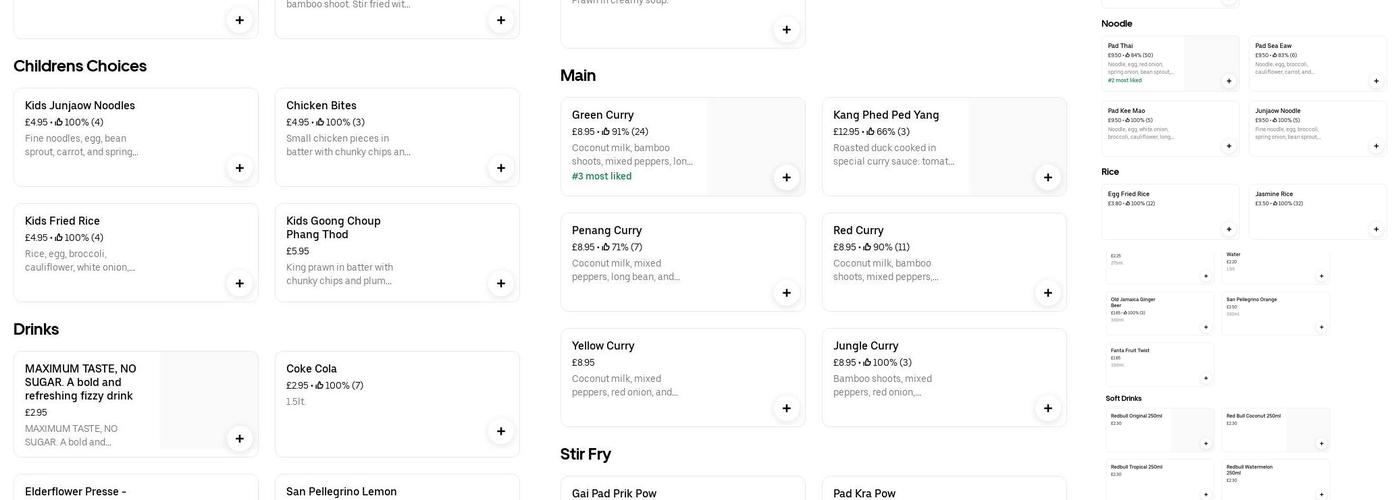Add Kang Phed Ped Yang to order
Viewport: 1400px width, 500px height.
(x=1048, y=177)
